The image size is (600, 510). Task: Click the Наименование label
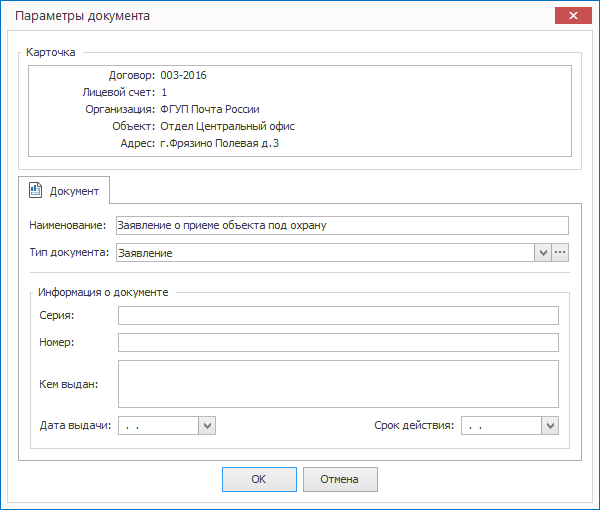68,225
